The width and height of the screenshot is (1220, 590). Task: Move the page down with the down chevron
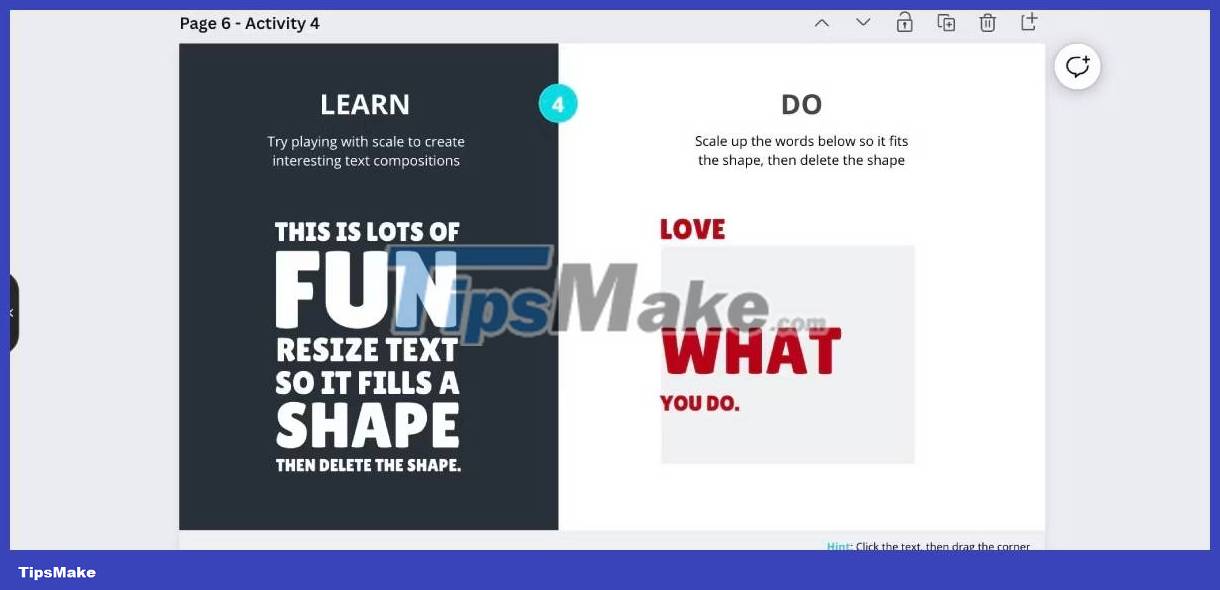pyautogui.click(x=862, y=21)
